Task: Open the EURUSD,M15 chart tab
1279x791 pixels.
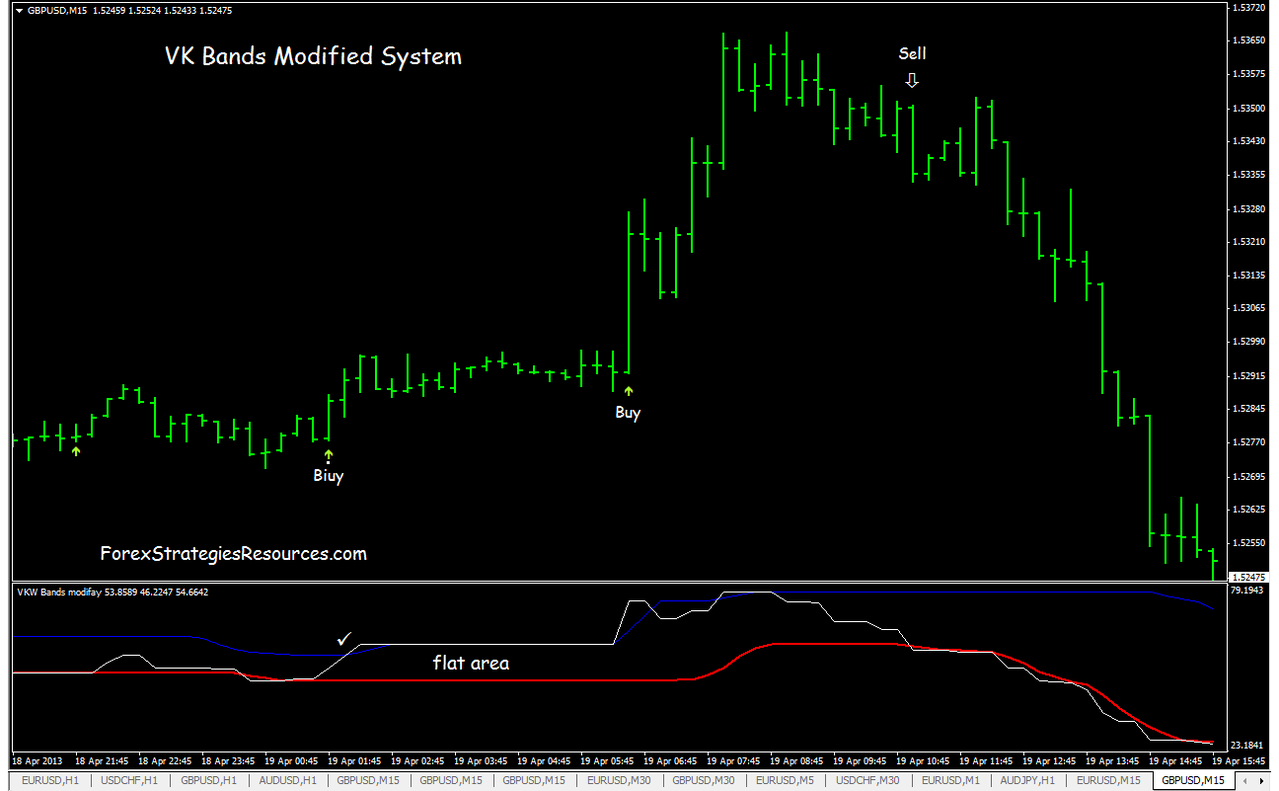Action: click(1109, 780)
